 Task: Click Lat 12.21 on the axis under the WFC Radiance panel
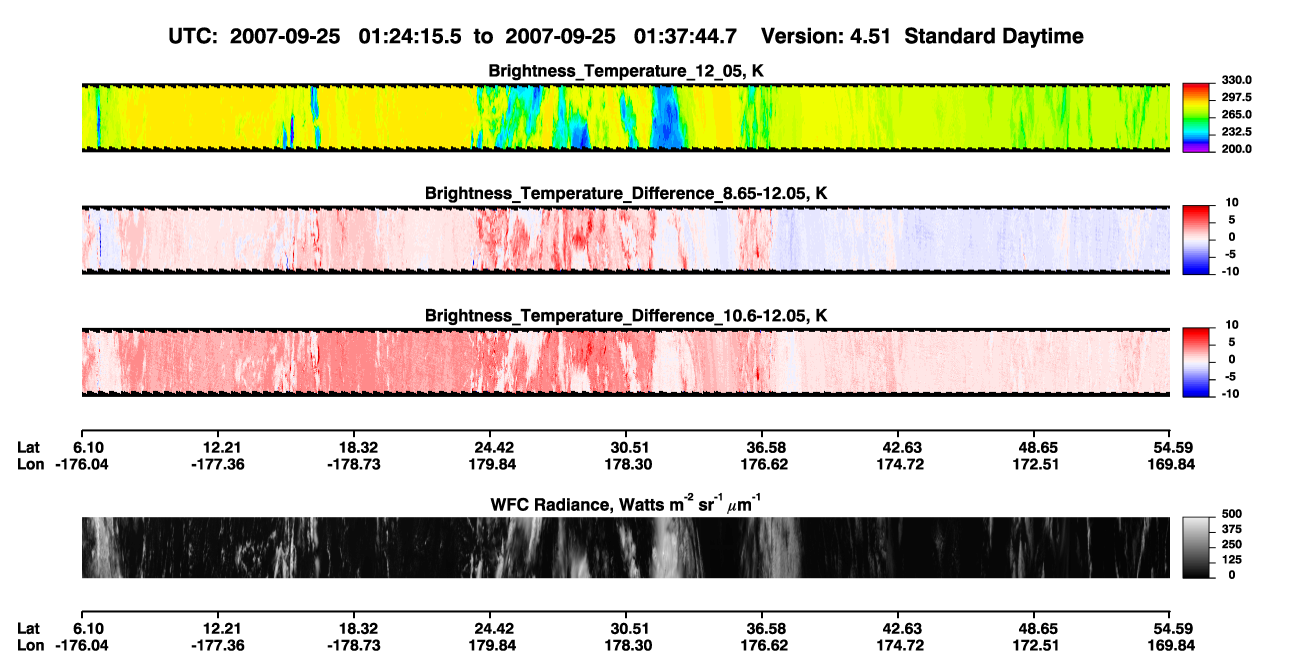coord(217,628)
